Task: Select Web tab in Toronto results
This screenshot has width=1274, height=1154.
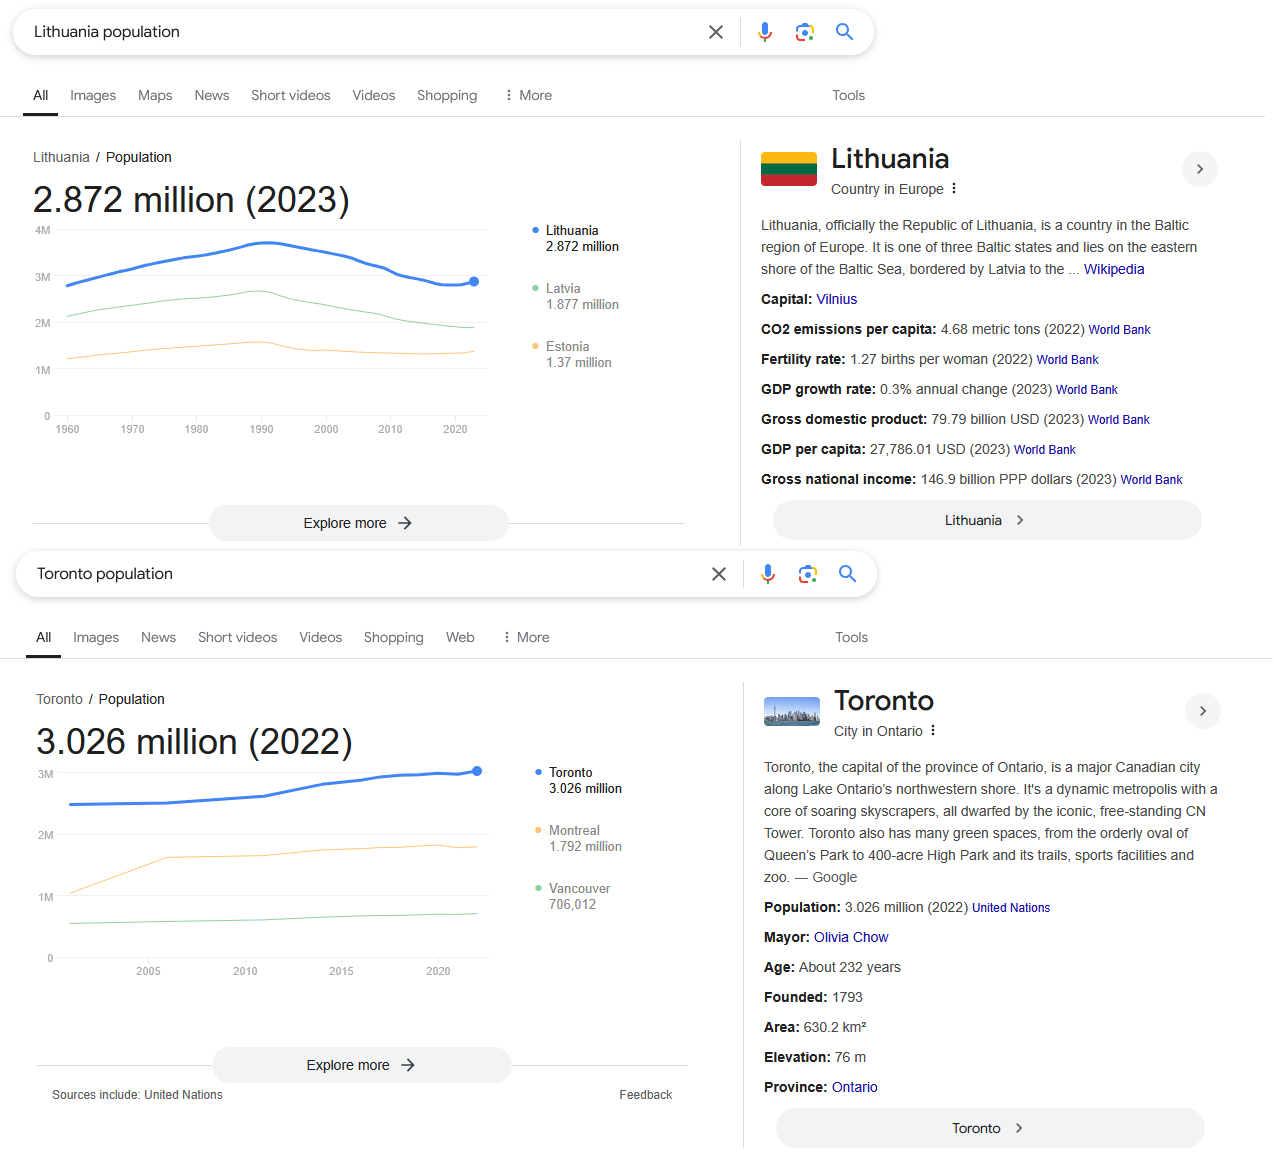Action: pyautogui.click(x=460, y=637)
